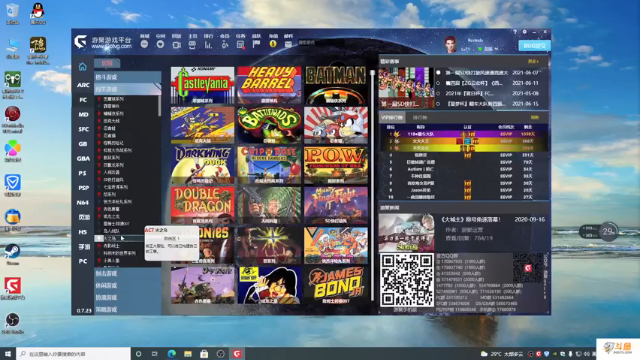Screen dimensions: 640x360
Task: Open the team flag icon
Action: pos(256,44)
